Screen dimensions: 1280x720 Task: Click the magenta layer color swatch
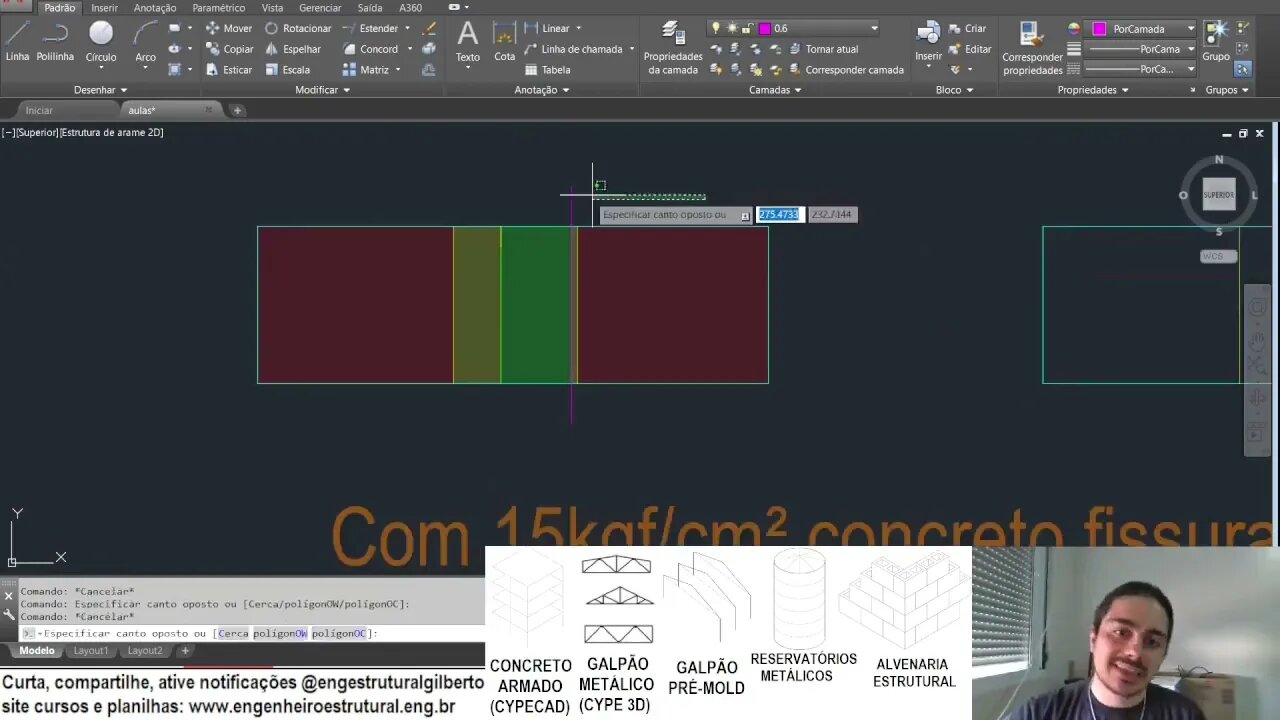[765, 29]
